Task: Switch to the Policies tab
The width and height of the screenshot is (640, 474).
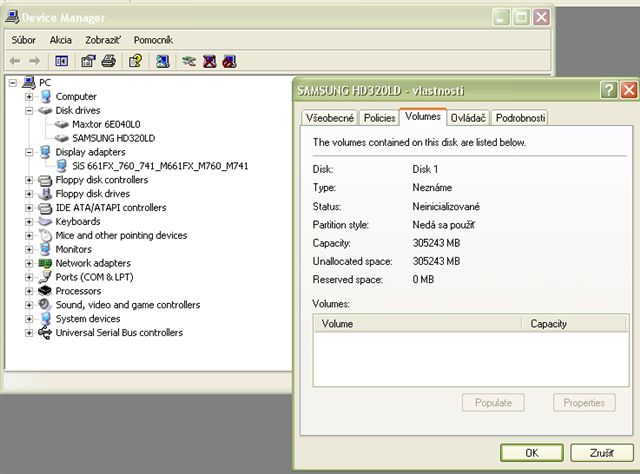Action: click(x=379, y=118)
